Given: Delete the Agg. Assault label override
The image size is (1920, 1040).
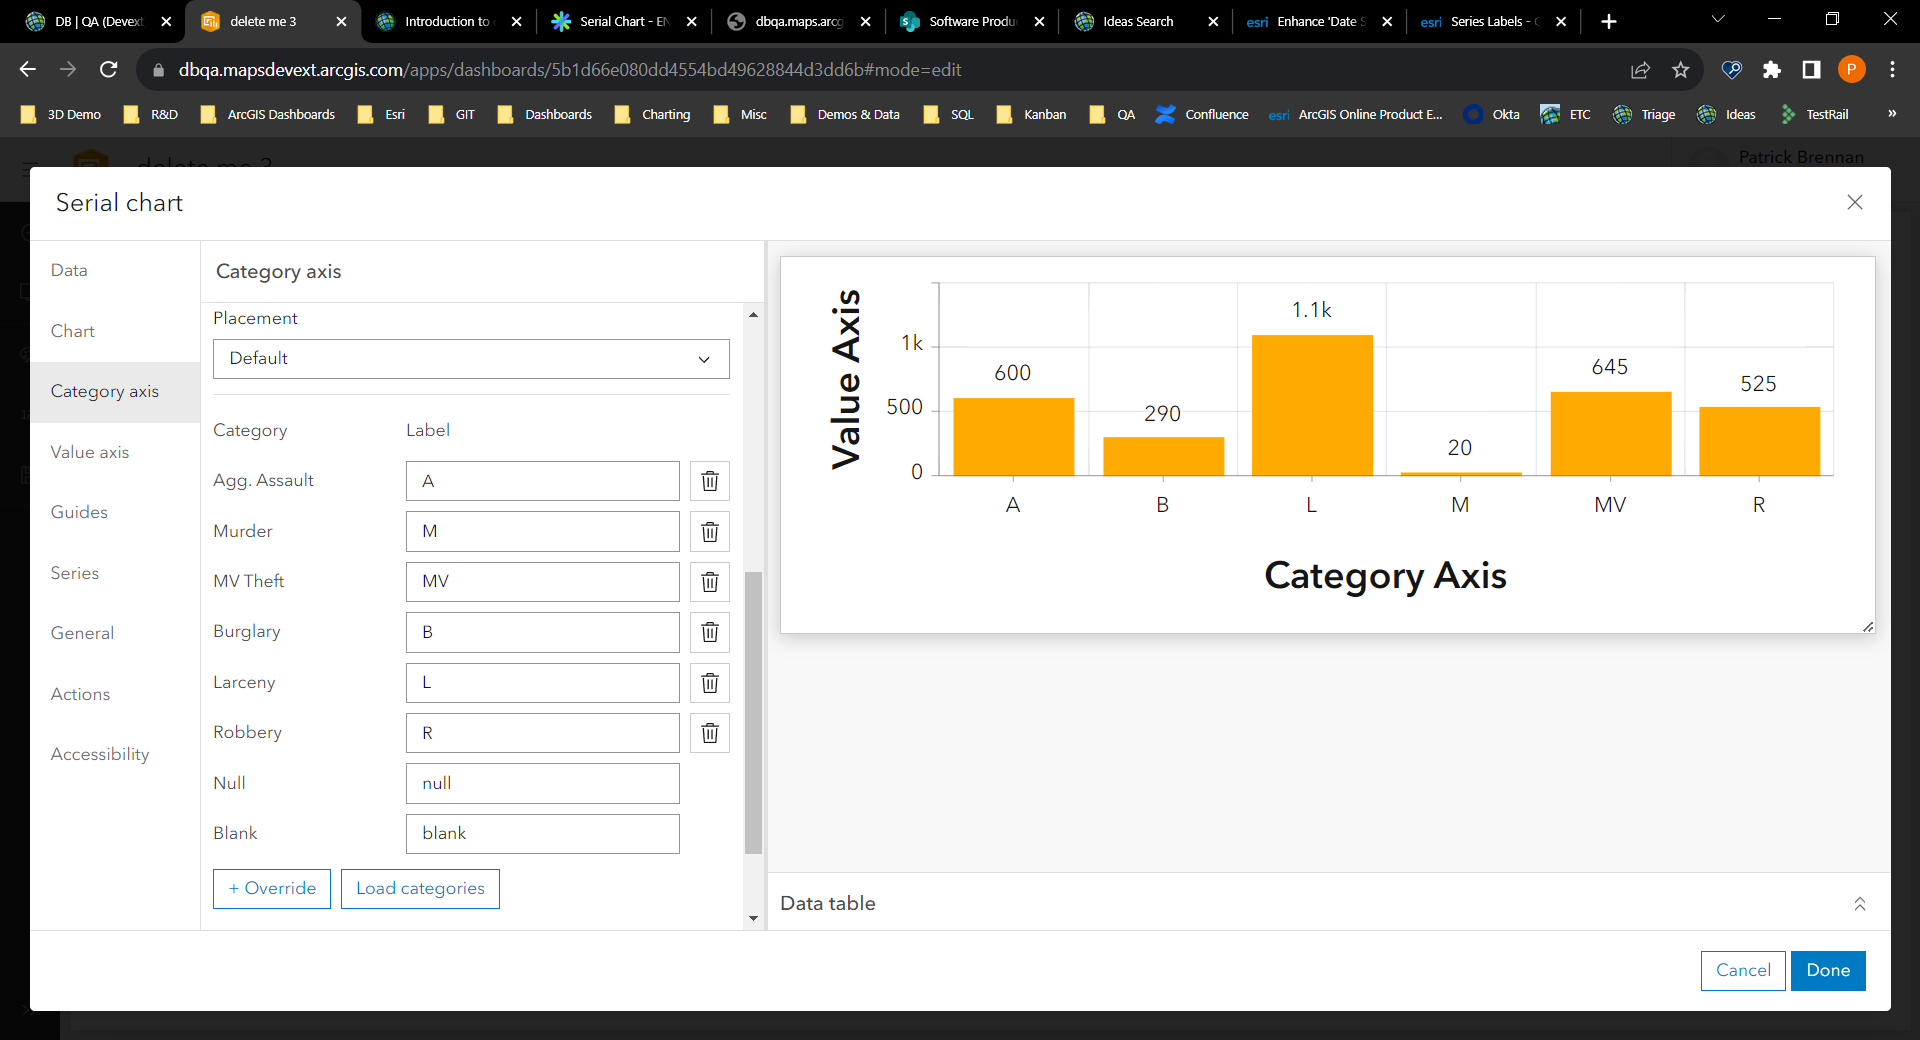Looking at the screenshot, I should pyautogui.click(x=709, y=481).
